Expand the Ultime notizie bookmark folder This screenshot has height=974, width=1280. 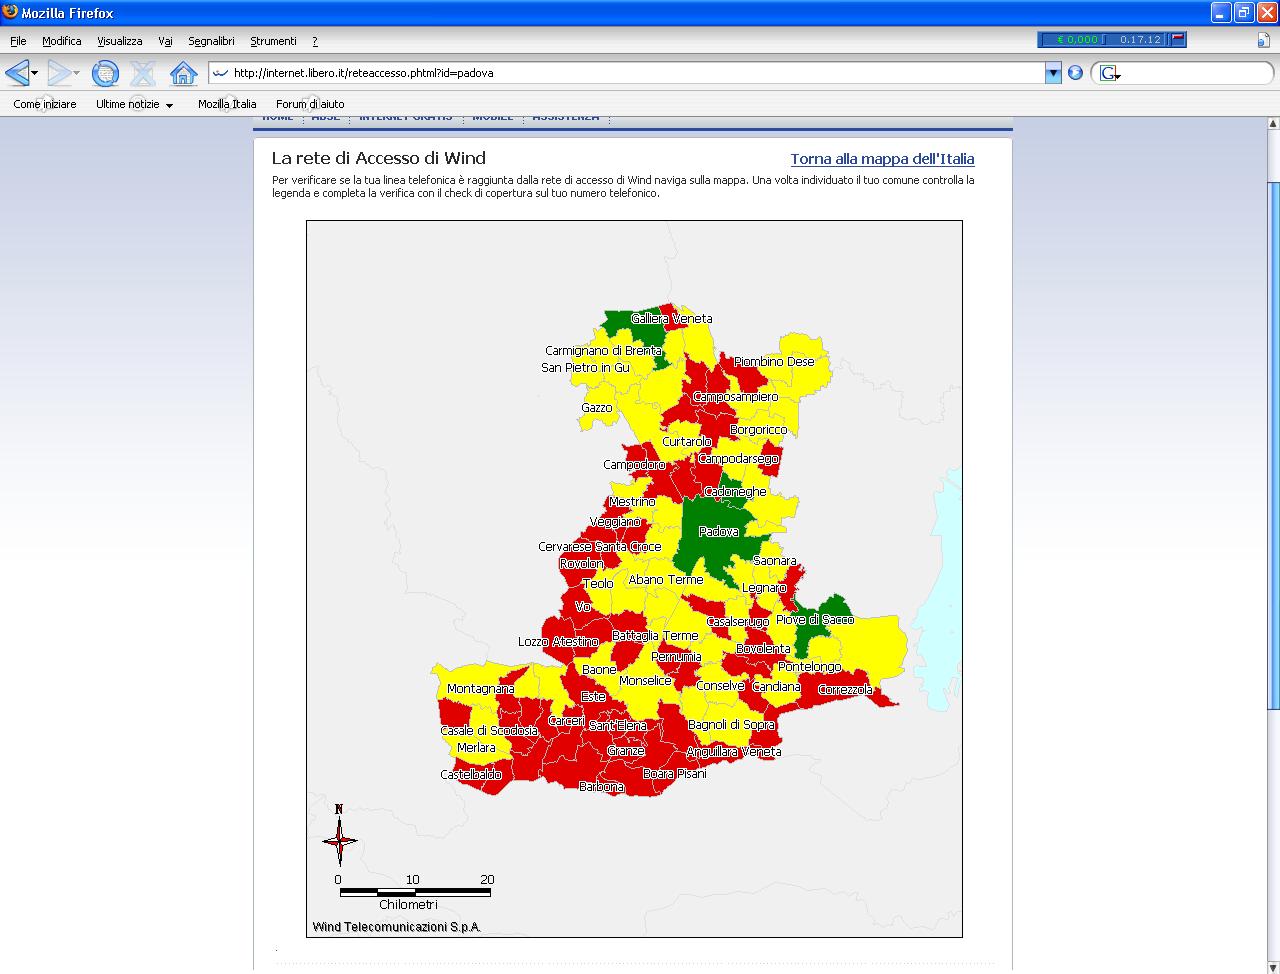(134, 104)
